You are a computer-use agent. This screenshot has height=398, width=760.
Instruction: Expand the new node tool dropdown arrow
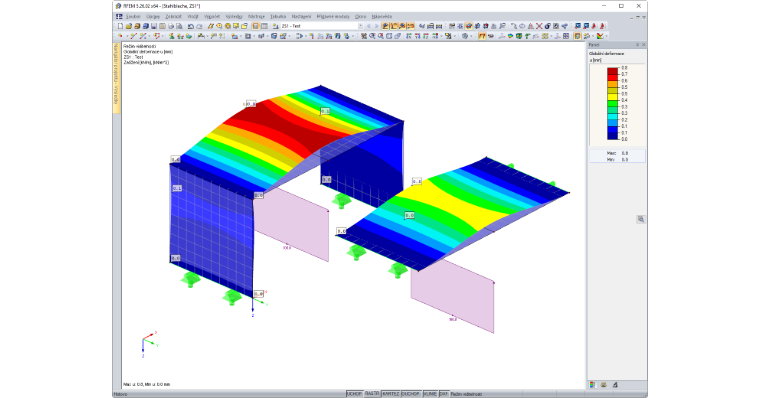click(127, 36)
